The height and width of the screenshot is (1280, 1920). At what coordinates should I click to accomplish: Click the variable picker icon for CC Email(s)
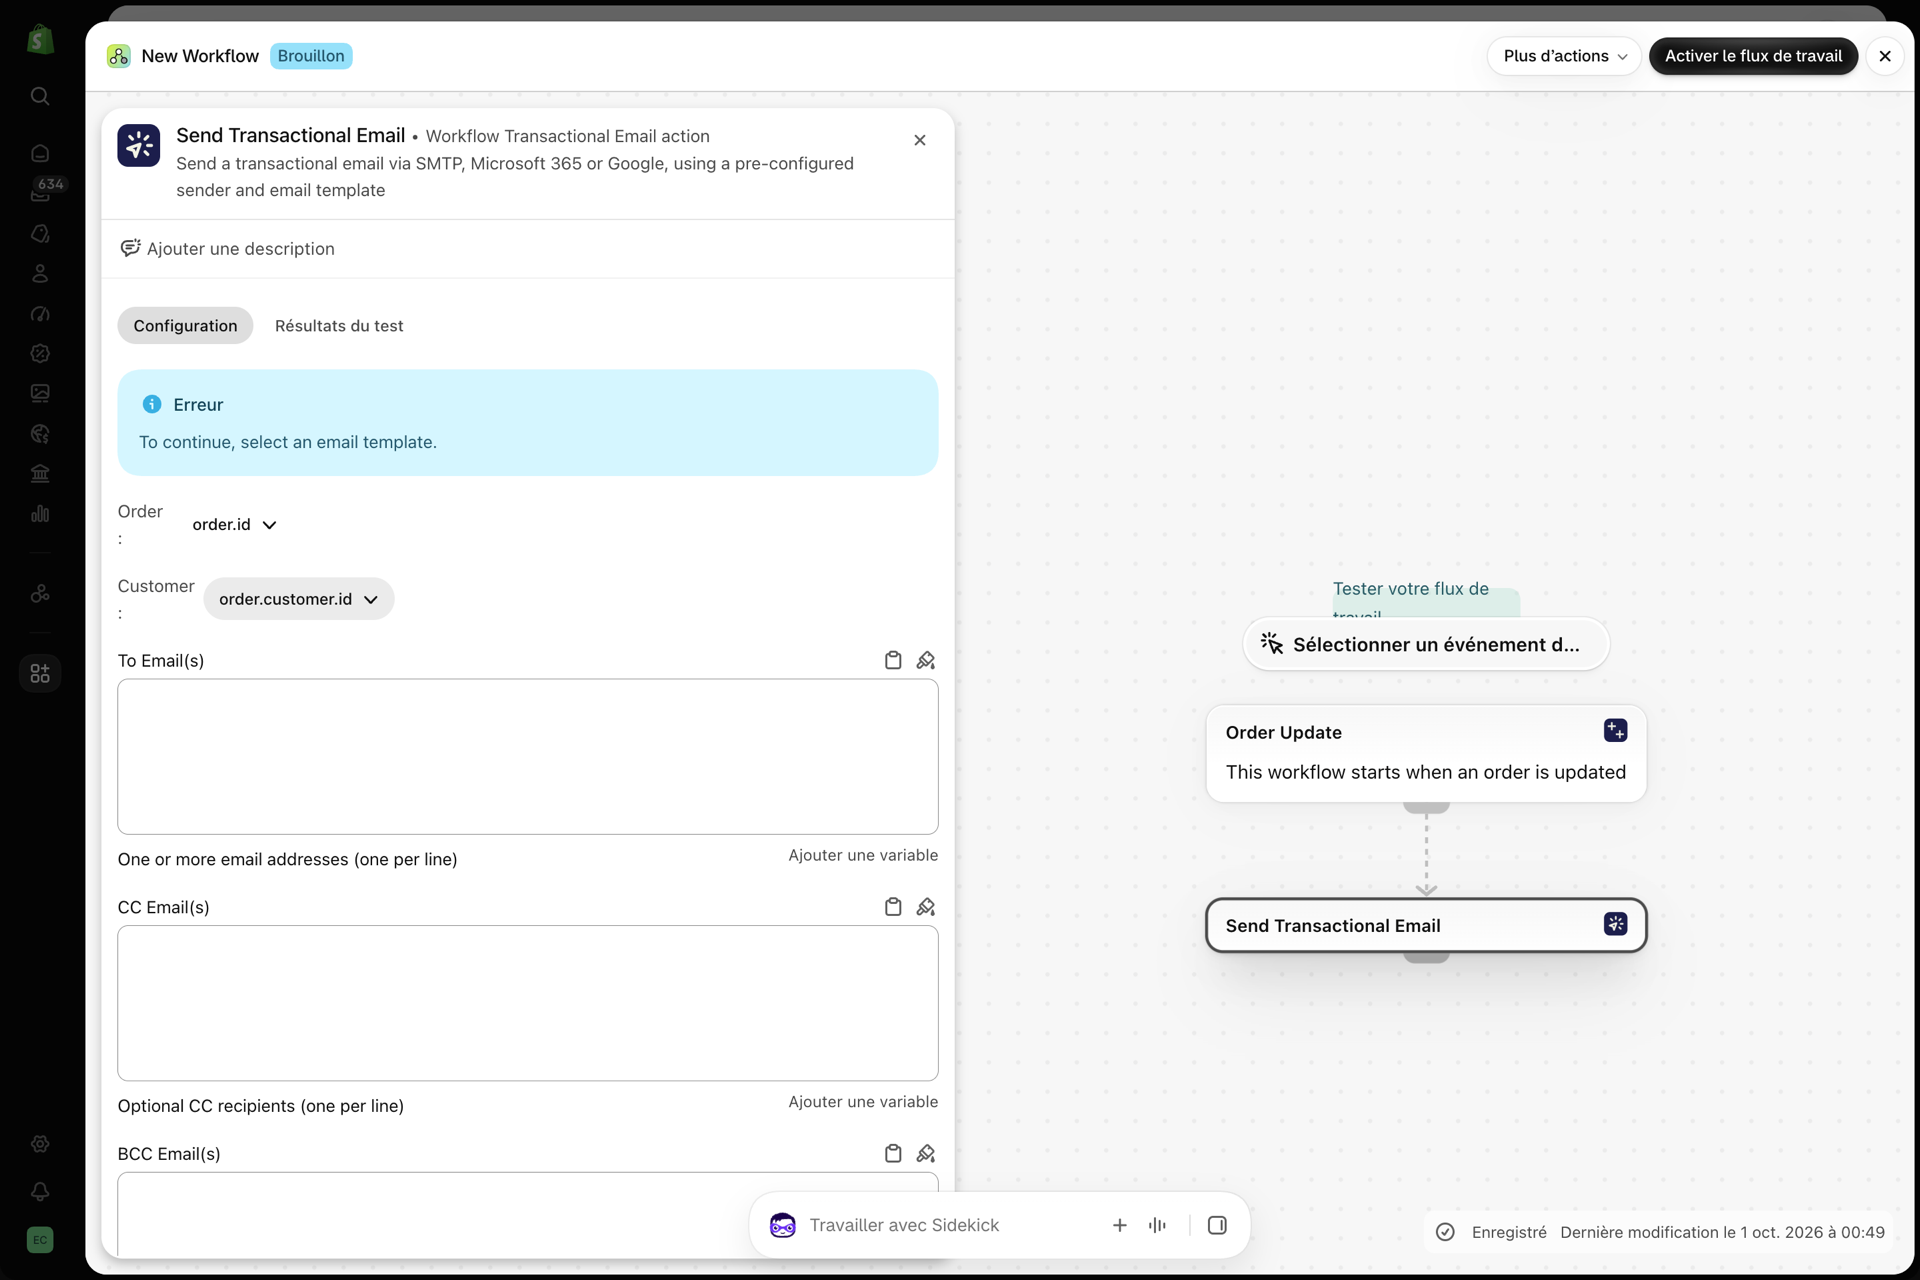click(x=926, y=907)
